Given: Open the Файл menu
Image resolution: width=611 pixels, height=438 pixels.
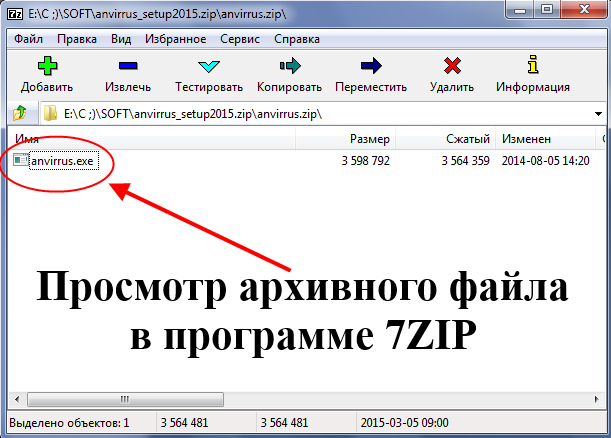Looking at the screenshot, I should pyautogui.click(x=28, y=39).
